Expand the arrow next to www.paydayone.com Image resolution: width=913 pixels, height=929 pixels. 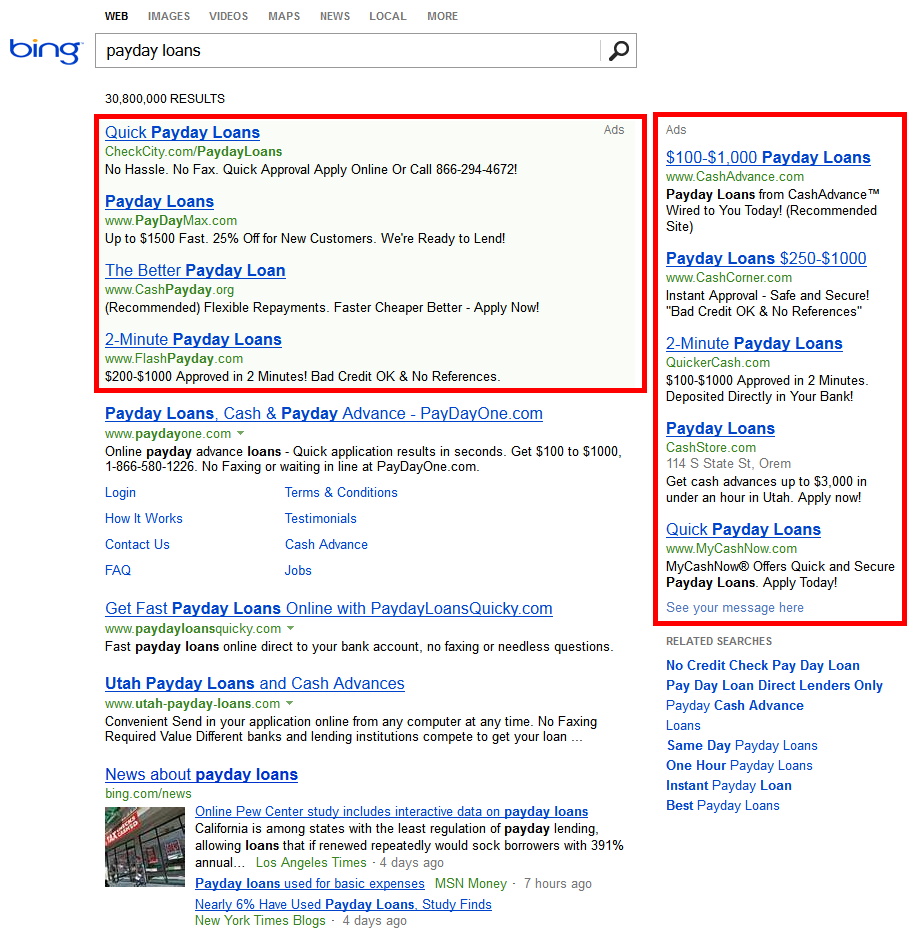240,434
